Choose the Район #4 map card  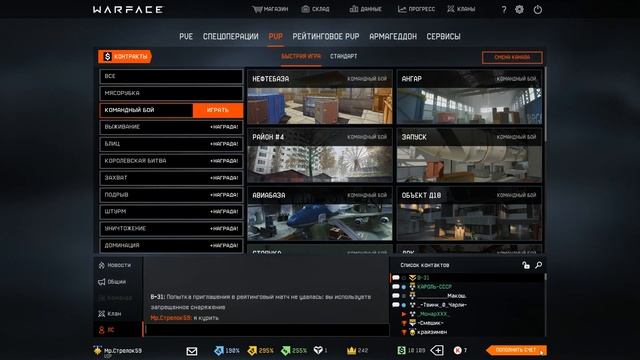[x=320, y=155]
